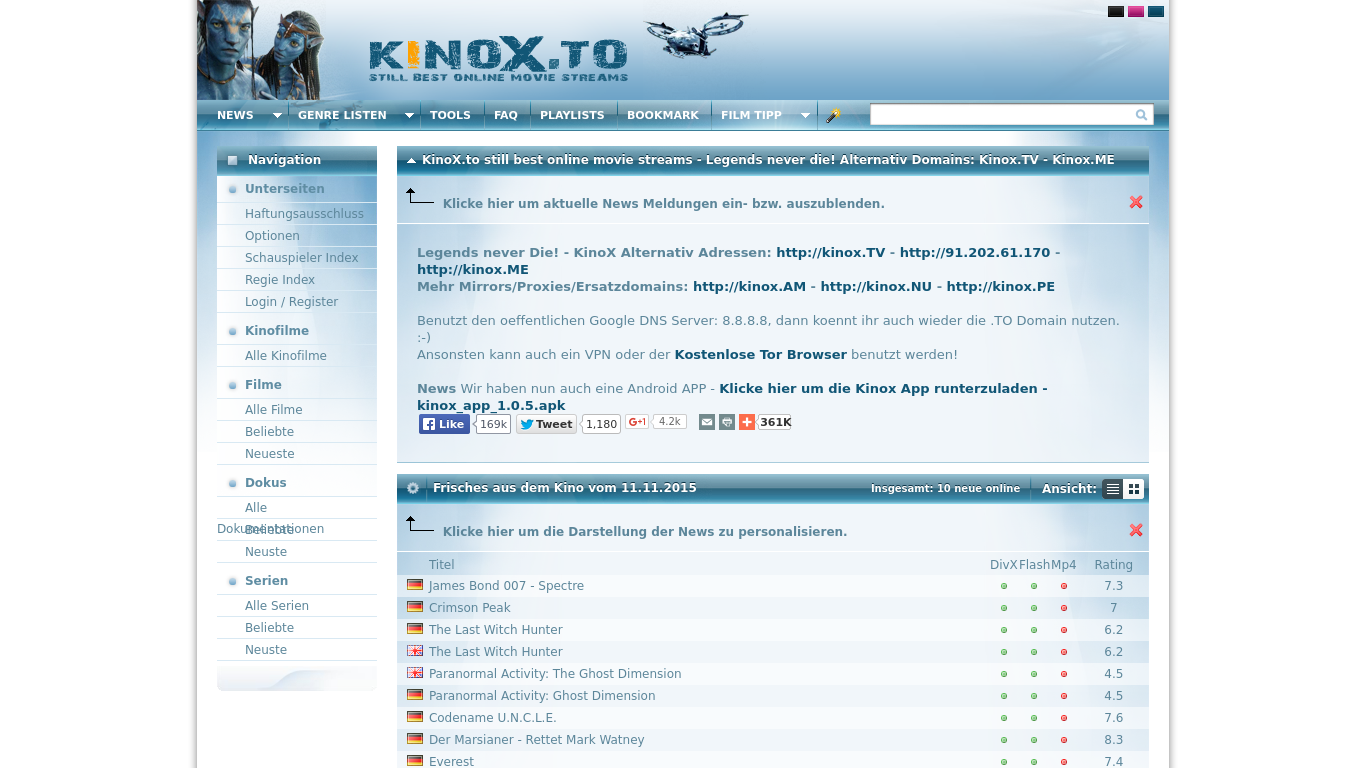This screenshot has height=768, width=1366.
Task: Share via the email envelope icon
Action: click(707, 422)
